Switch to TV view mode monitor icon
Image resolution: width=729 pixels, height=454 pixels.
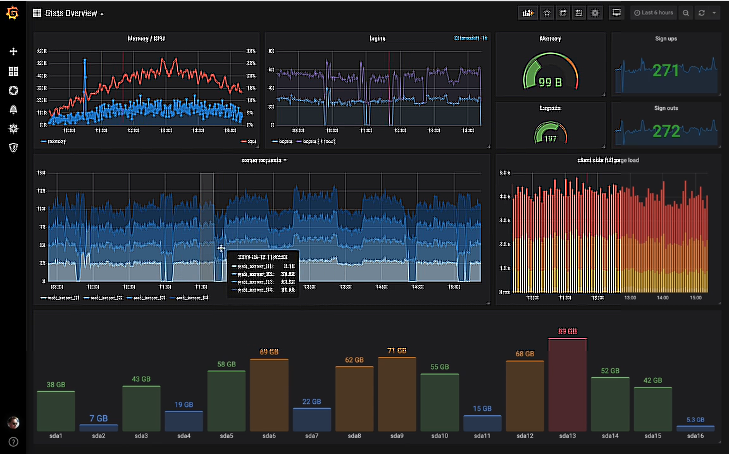(x=616, y=13)
